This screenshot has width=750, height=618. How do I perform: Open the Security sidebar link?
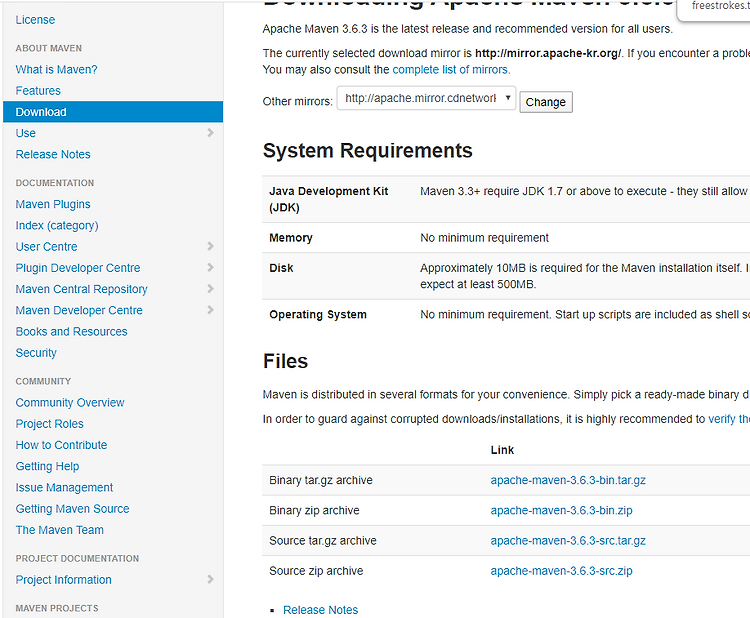(x=36, y=353)
